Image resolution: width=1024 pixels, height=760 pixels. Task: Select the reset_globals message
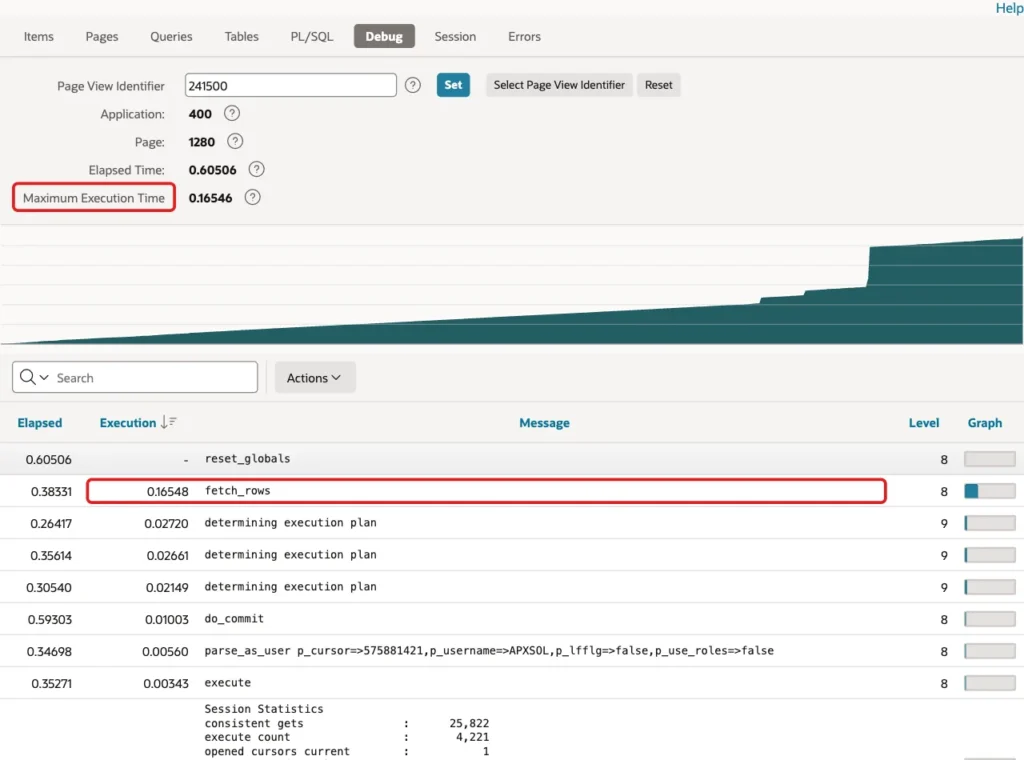(x=248, y=458)
